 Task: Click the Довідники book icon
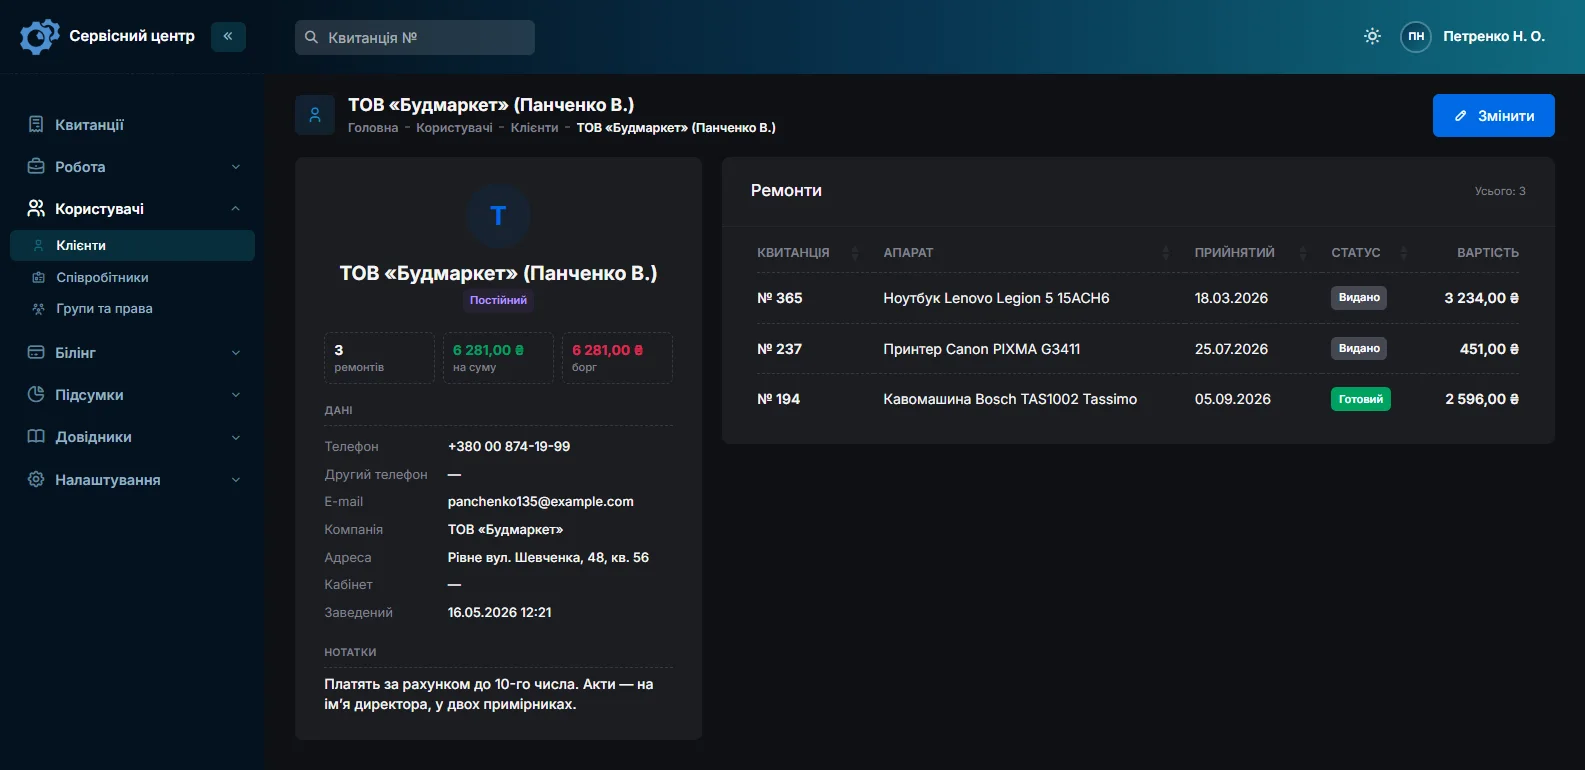36,436
